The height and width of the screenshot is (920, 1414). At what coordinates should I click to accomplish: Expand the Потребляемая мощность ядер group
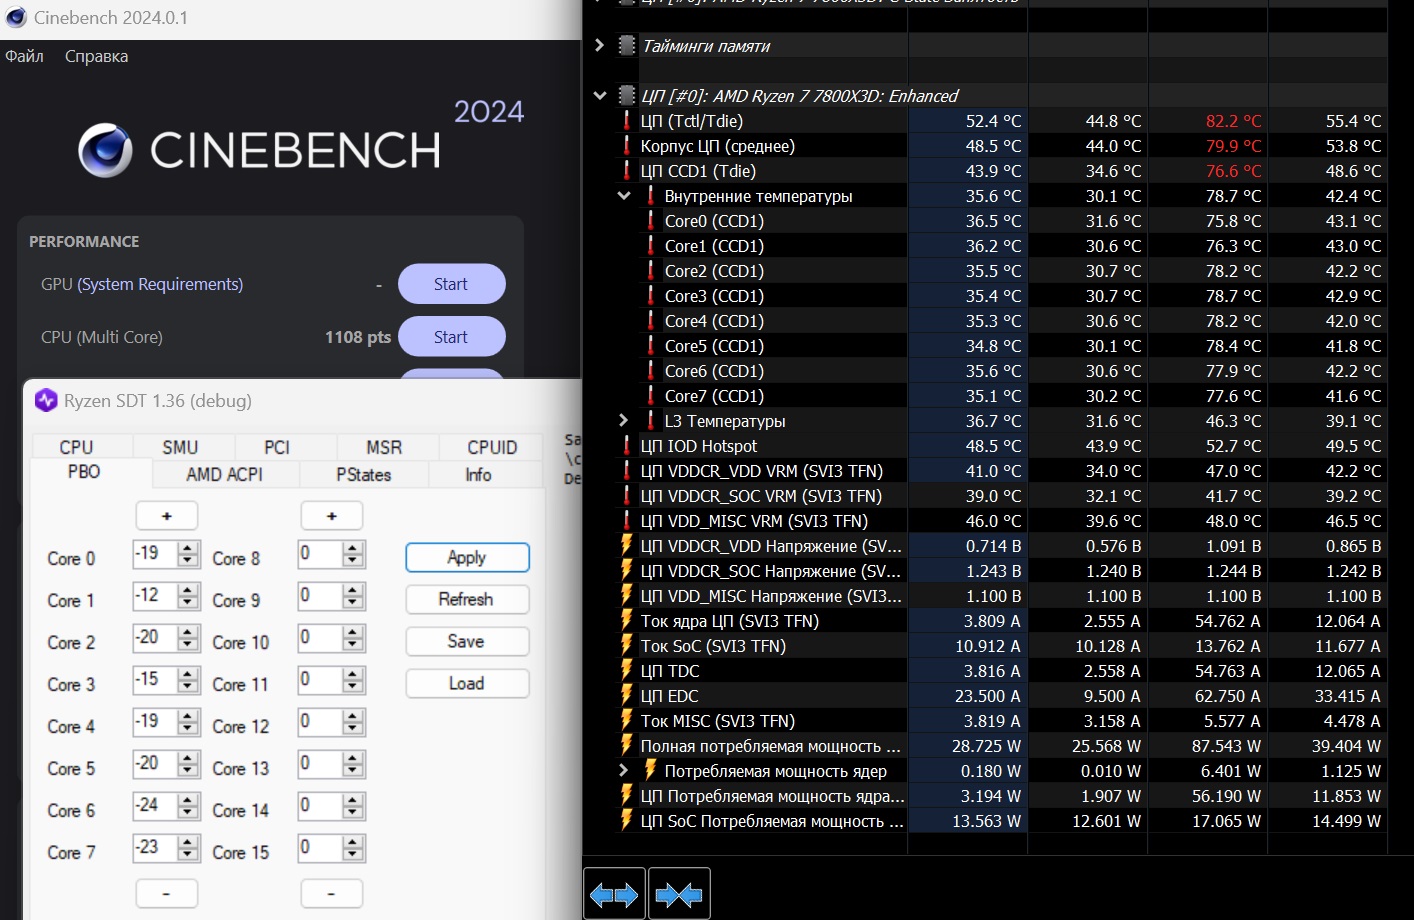tap(624, 771)
